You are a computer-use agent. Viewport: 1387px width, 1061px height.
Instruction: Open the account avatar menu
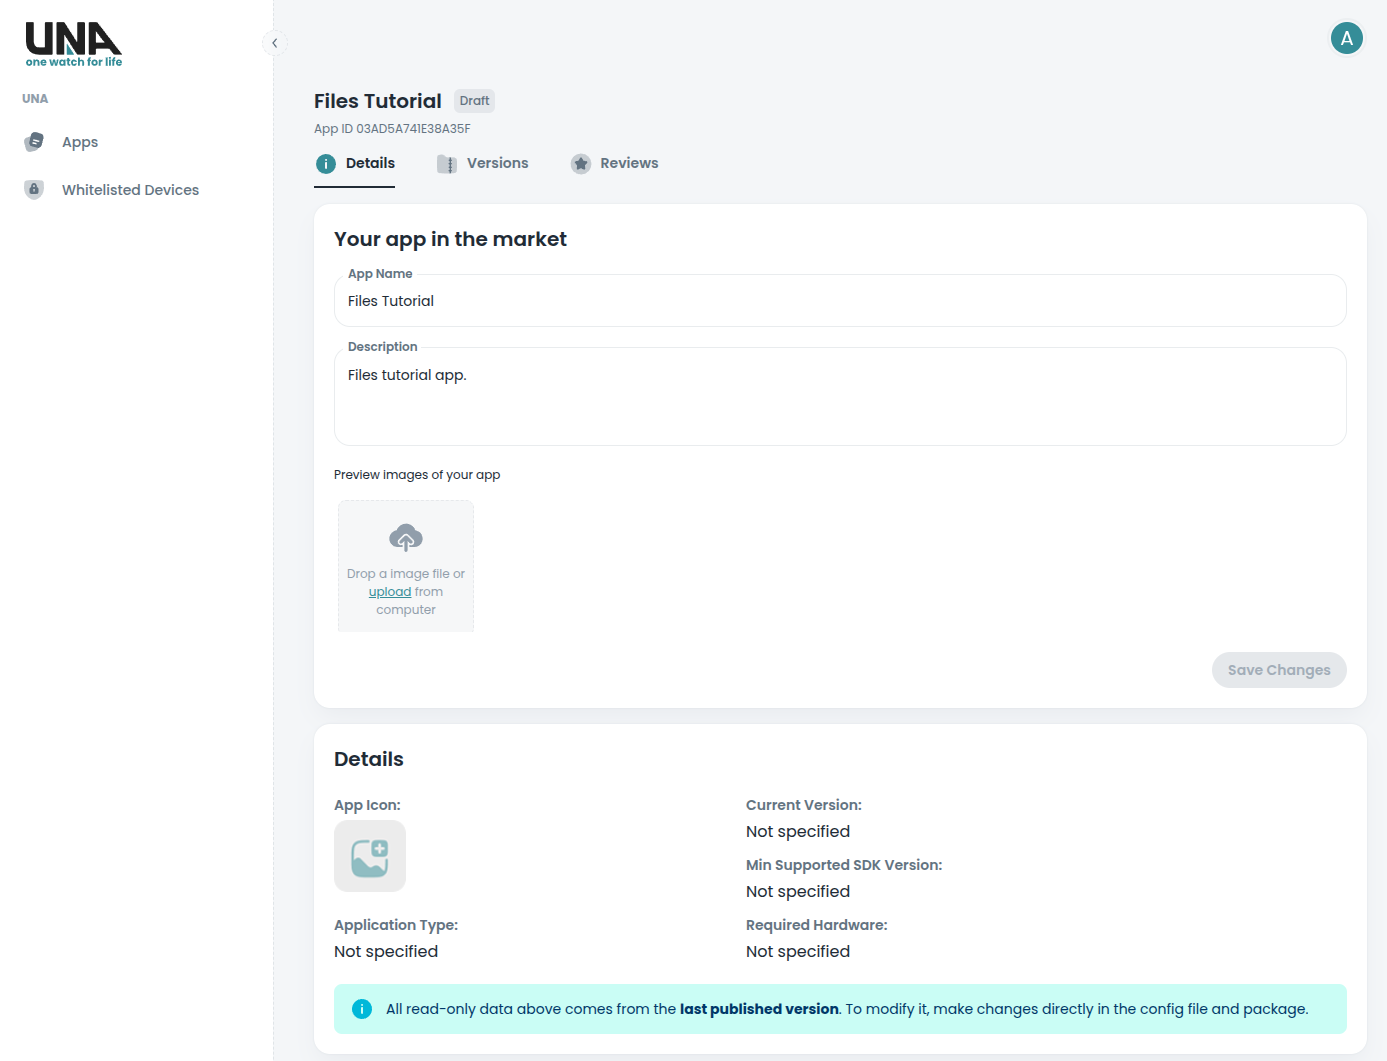point(1346,38)
